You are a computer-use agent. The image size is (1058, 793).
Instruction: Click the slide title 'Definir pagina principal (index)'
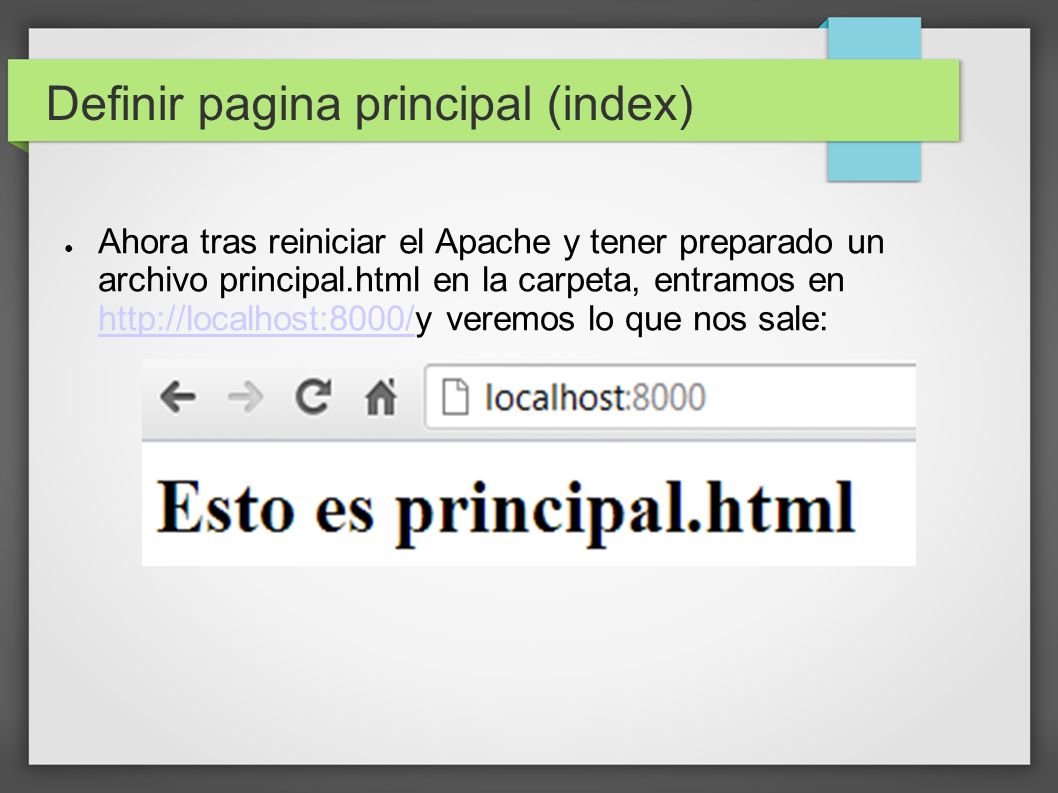click(x=370, y=103)
